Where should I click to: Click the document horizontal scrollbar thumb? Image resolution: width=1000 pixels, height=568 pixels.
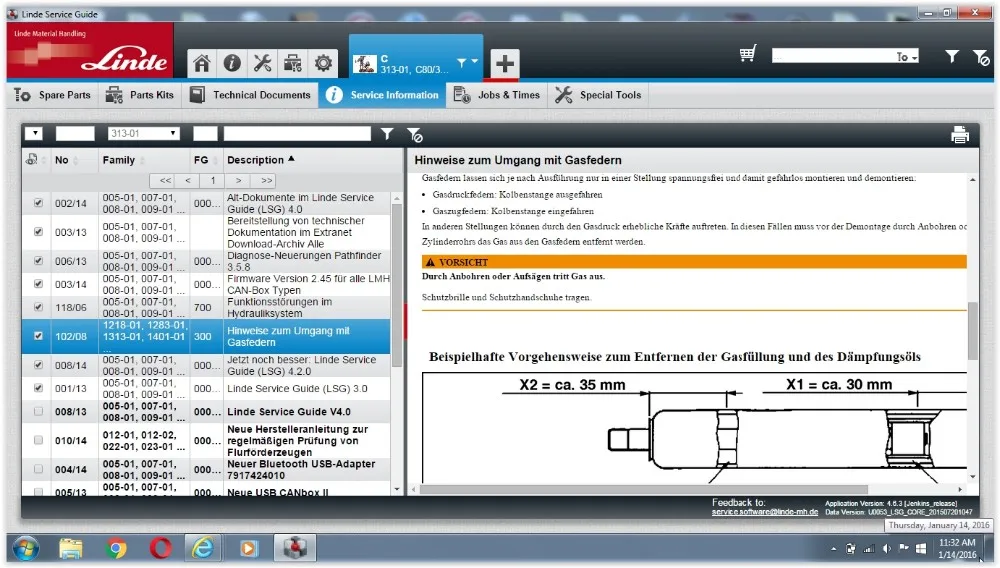[x=643, y=489]
